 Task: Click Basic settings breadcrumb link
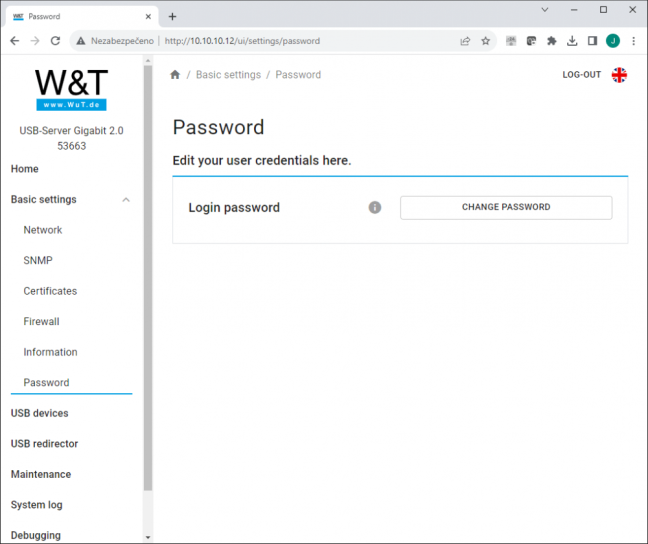[x=228, y=75]
